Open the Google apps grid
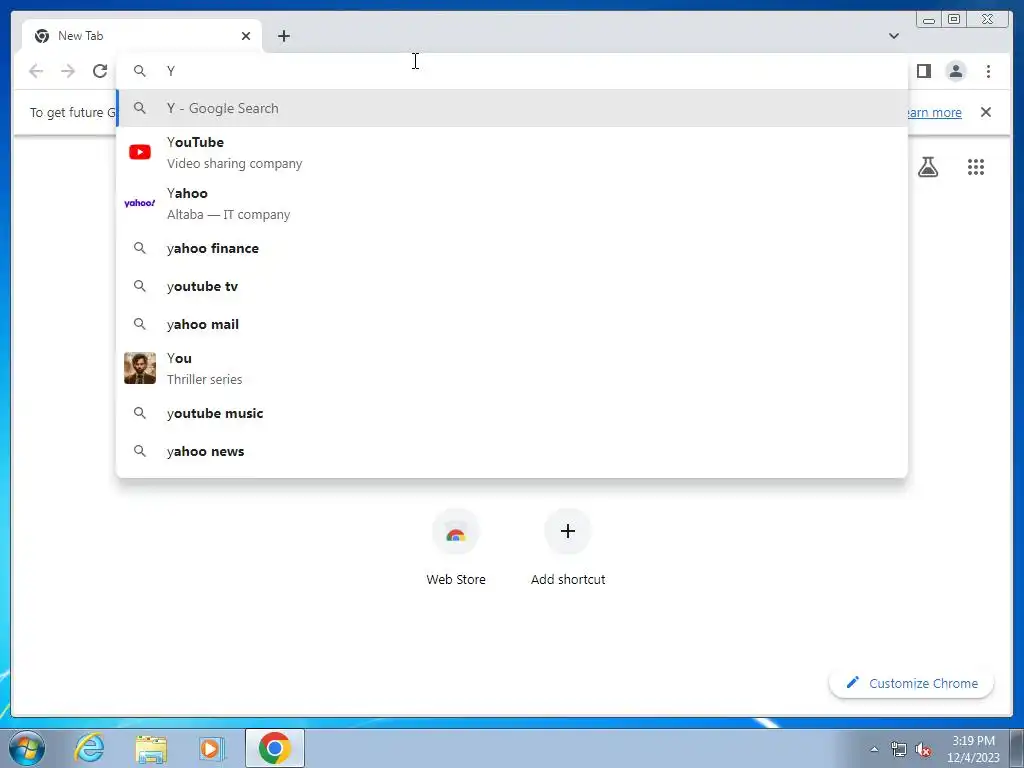 975,167
